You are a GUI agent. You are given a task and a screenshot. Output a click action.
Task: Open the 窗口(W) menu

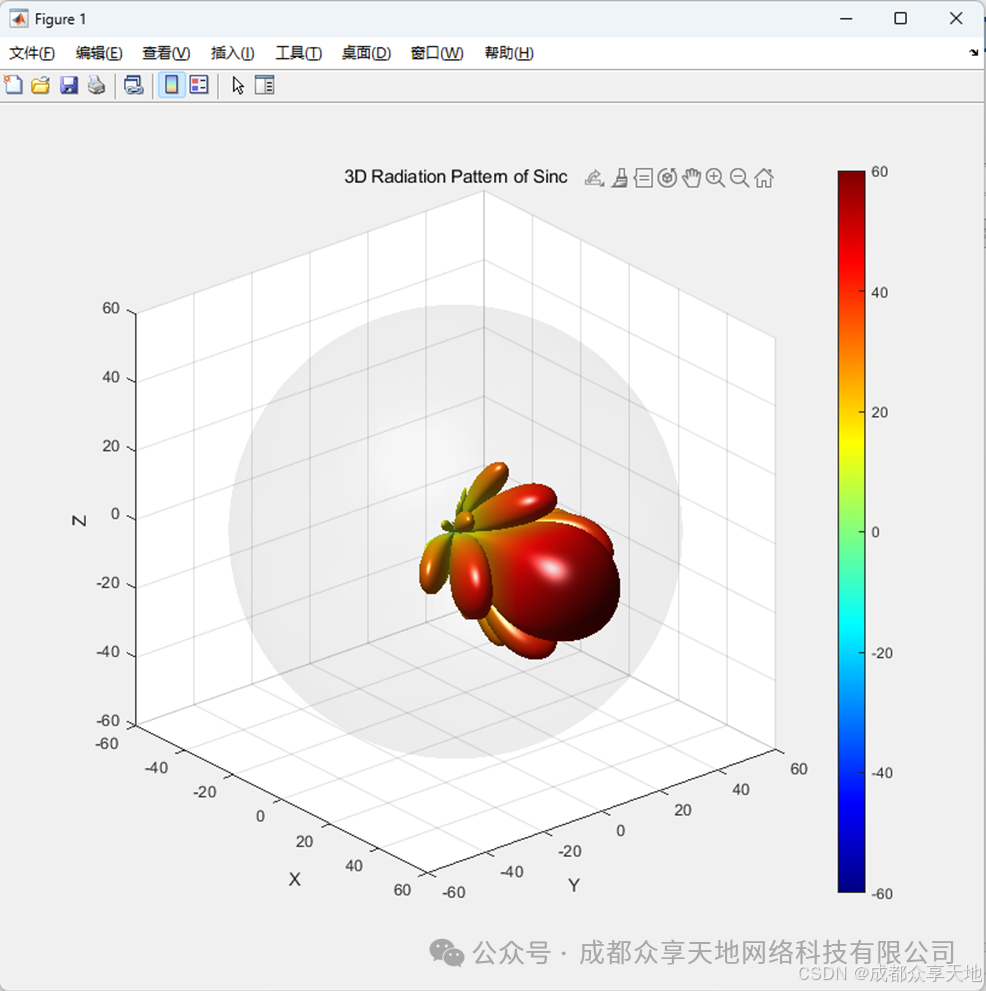pos(437,53)
